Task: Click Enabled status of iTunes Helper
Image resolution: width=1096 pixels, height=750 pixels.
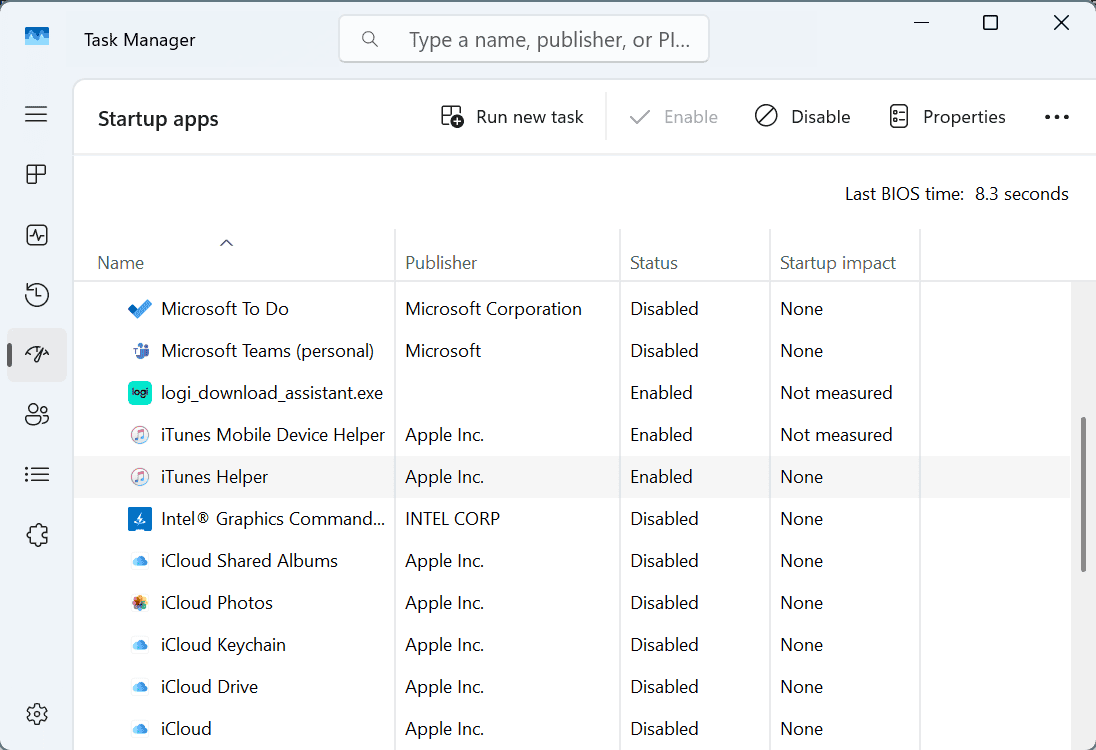Action: coord(661,477)
